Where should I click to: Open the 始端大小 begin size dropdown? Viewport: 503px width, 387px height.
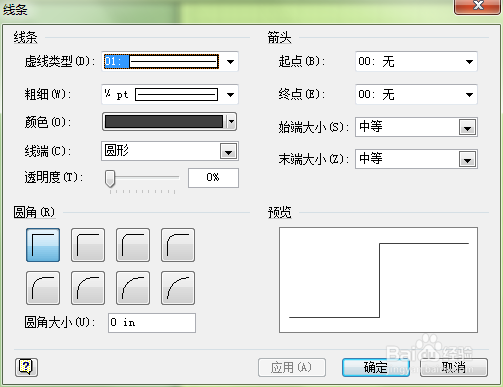(x=467, y=128)
